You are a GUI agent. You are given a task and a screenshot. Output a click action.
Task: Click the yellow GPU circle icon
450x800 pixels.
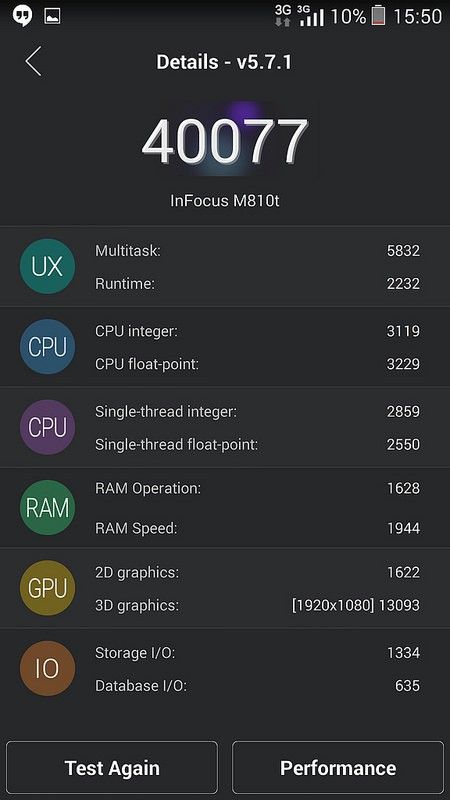click(47, 588)
